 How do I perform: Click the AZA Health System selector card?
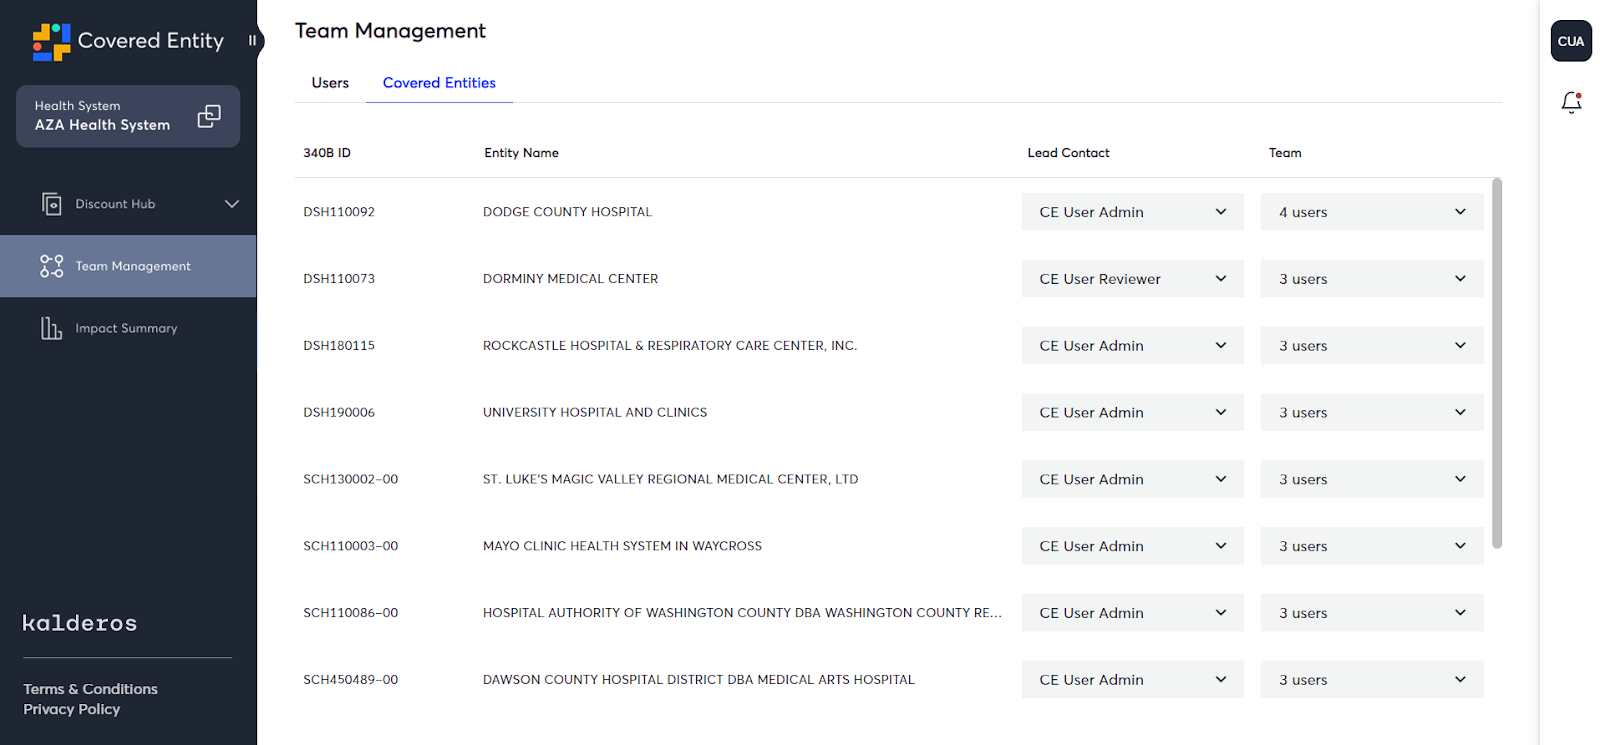(128, 116)
